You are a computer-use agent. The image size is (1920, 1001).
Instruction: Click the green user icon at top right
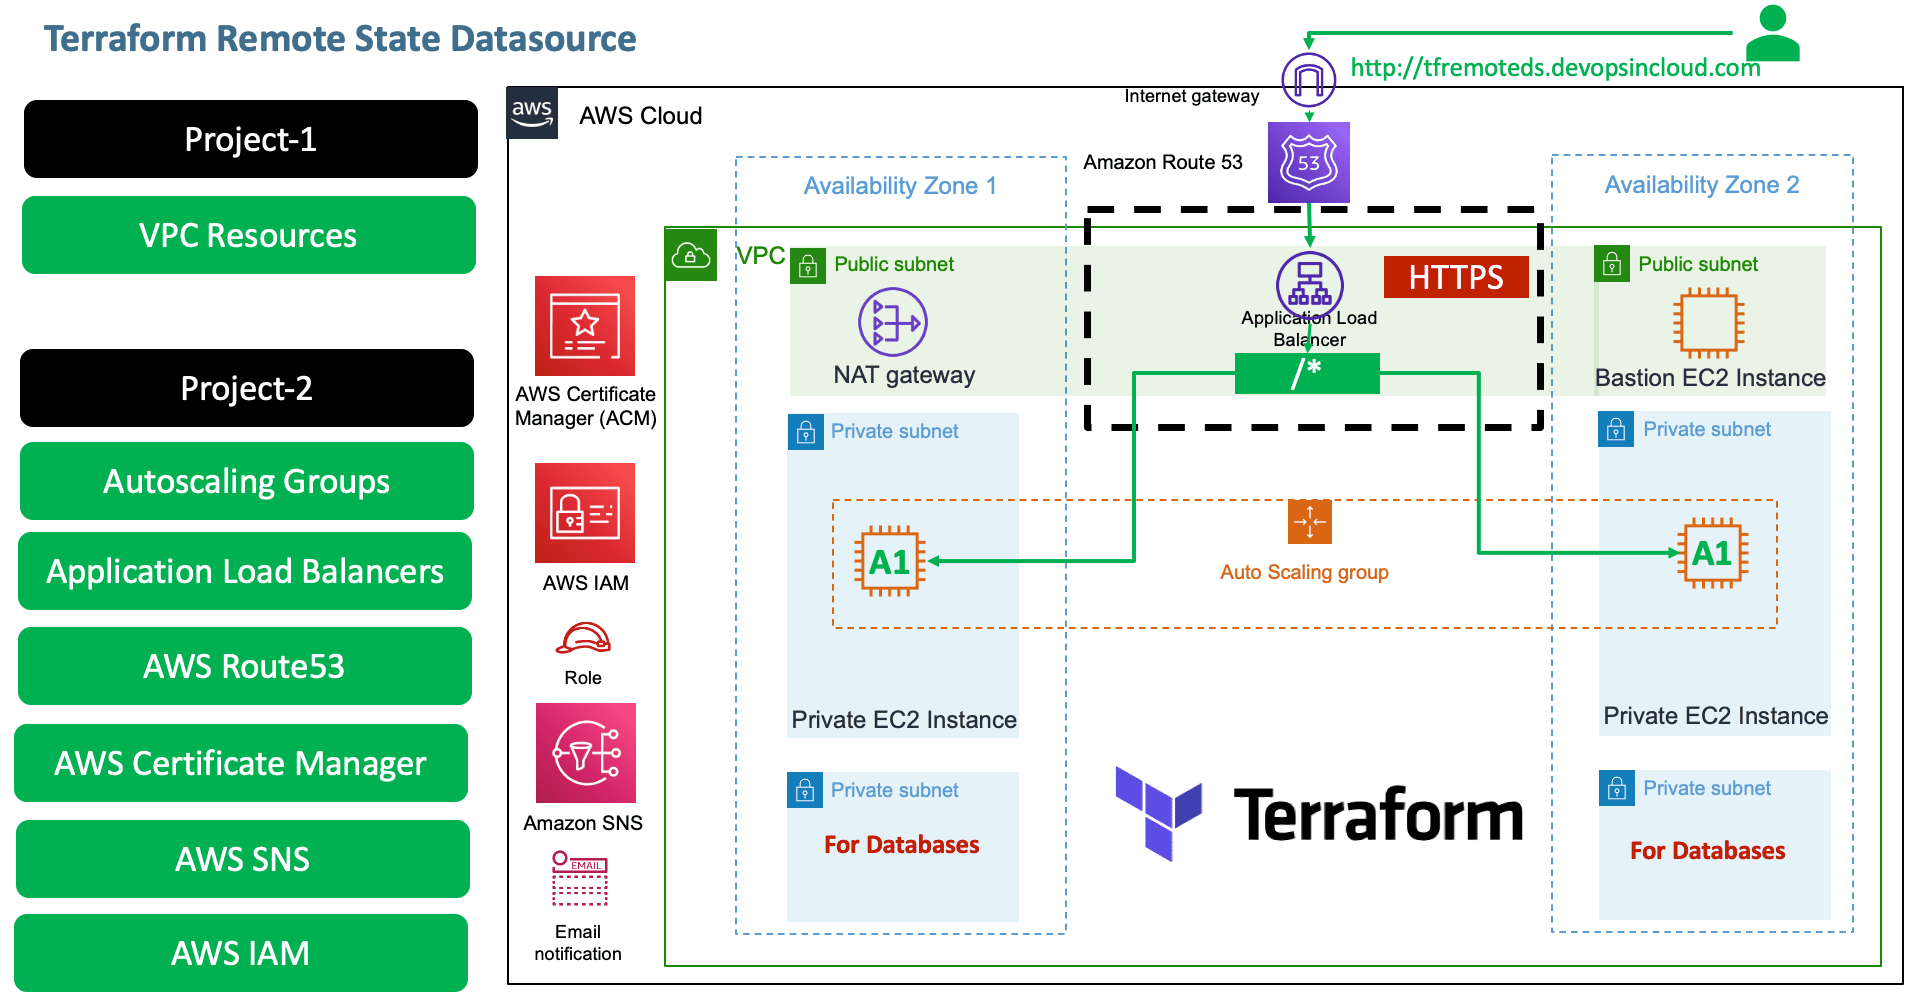(1773, 33)
